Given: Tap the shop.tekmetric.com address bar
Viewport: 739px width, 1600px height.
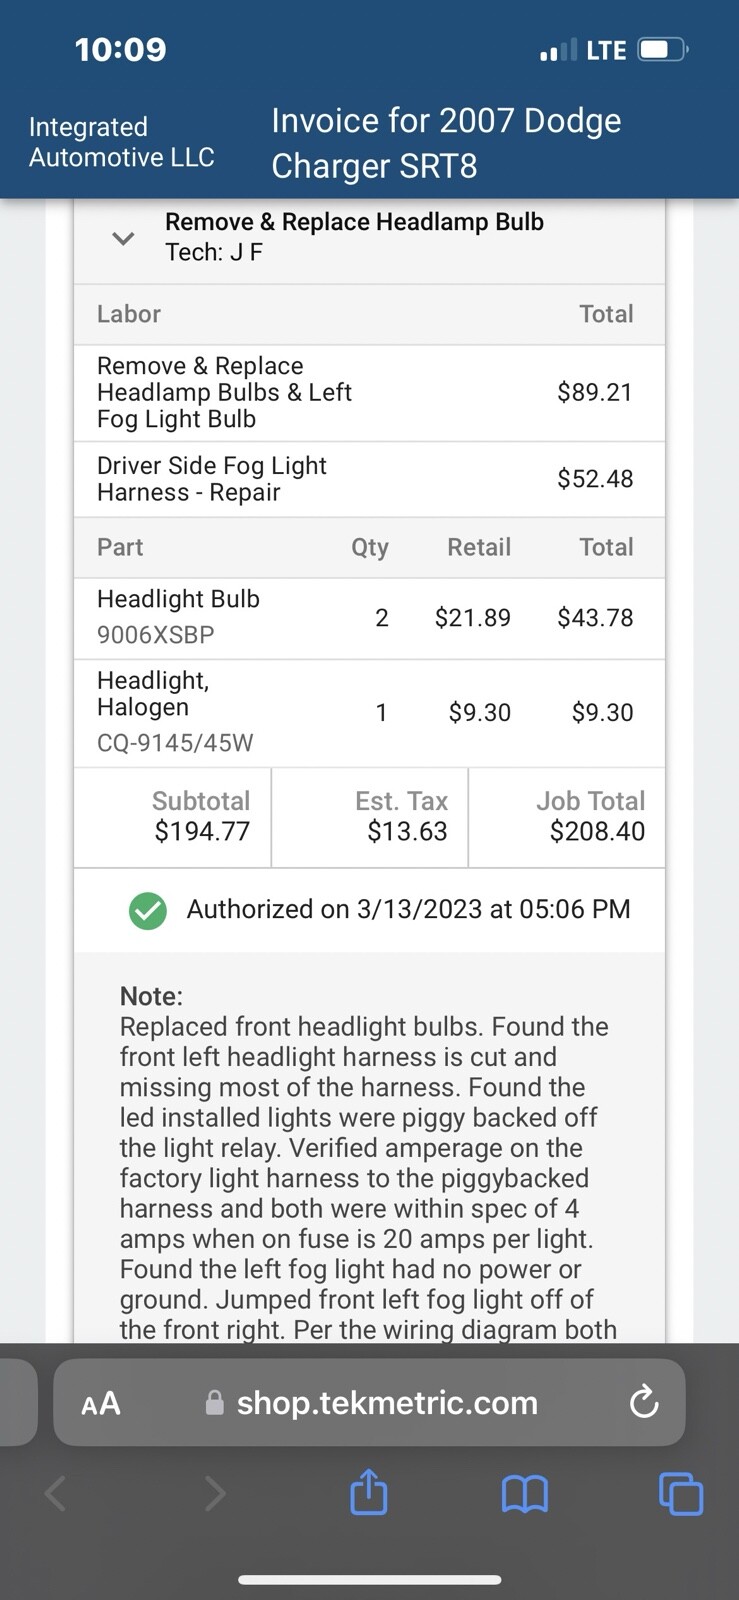Looking at the screenshot, I should [x=386, y=1402].
